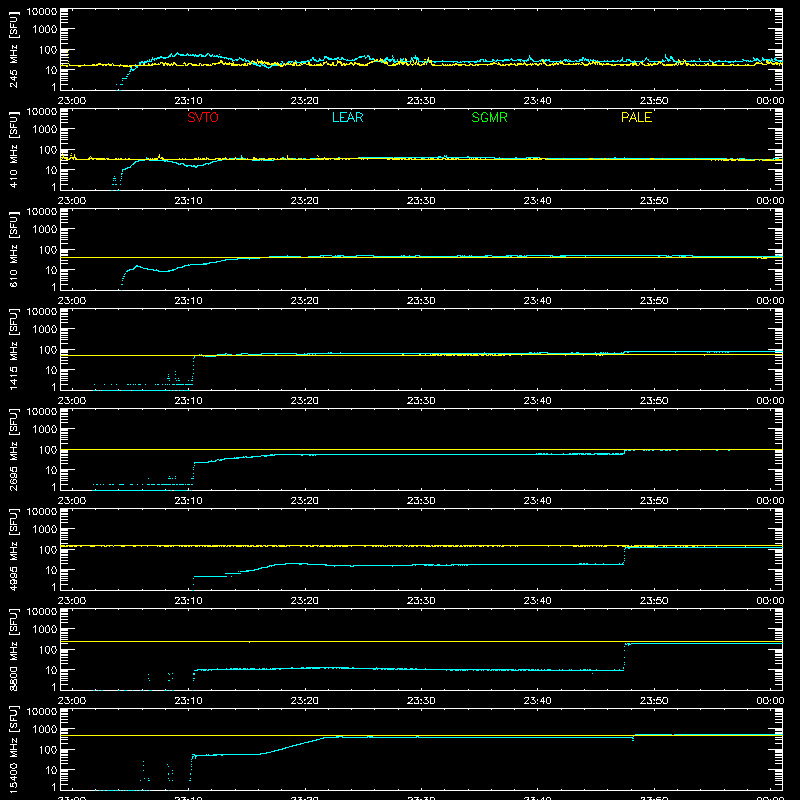Click 23:50 label under the 610 MHz plot

(x=654, y=301)
